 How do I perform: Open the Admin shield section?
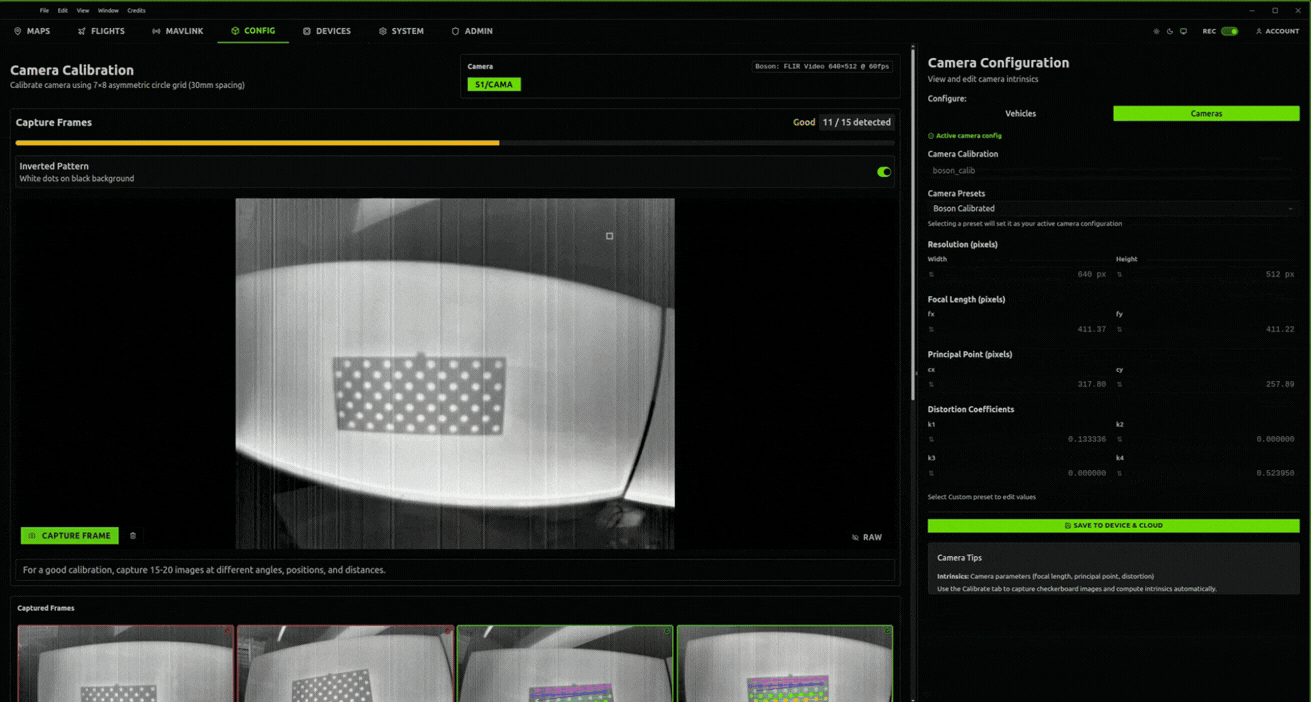pos(471,31)
